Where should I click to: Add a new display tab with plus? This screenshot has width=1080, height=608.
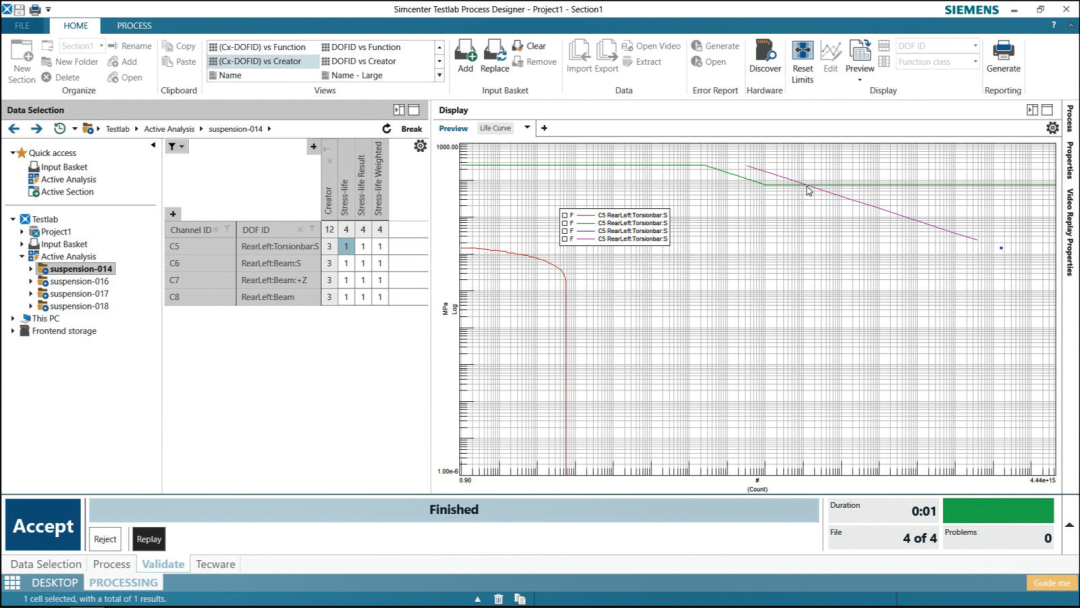click(544, 127)
